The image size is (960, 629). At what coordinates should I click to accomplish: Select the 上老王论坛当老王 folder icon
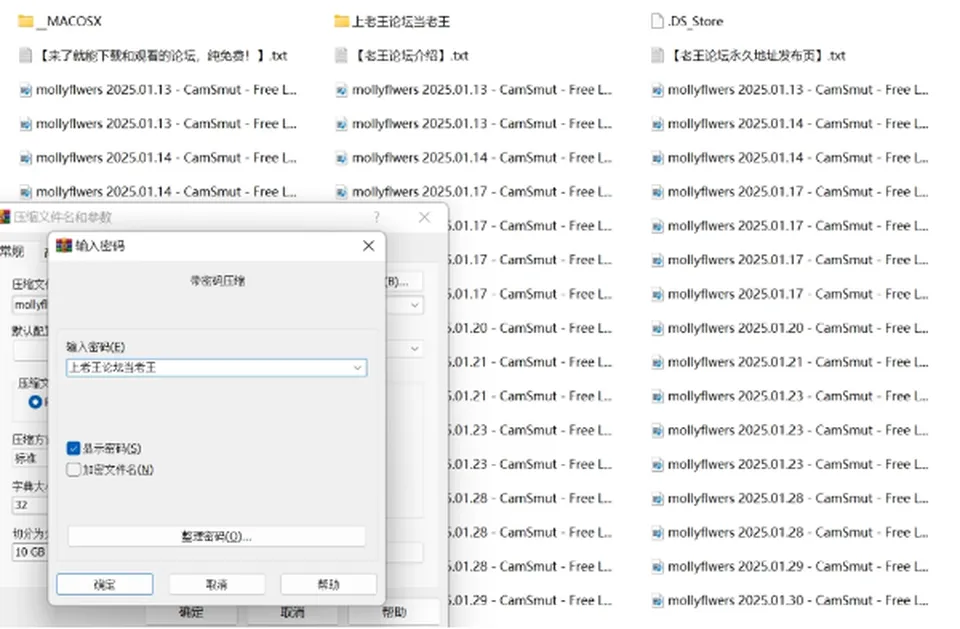pos(341,22)
